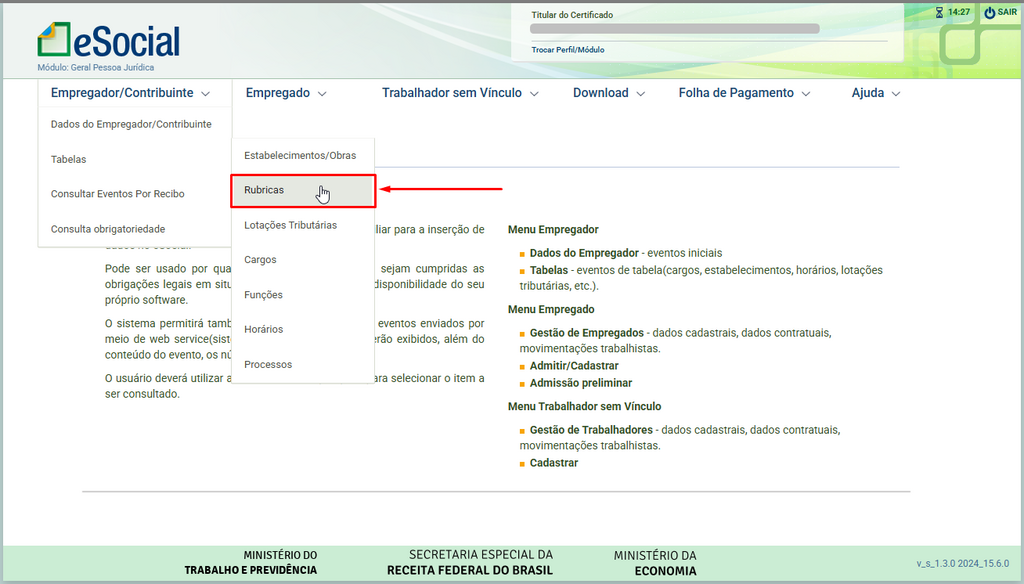Click the session timer hourglass icon

click(x=938, y=12)
